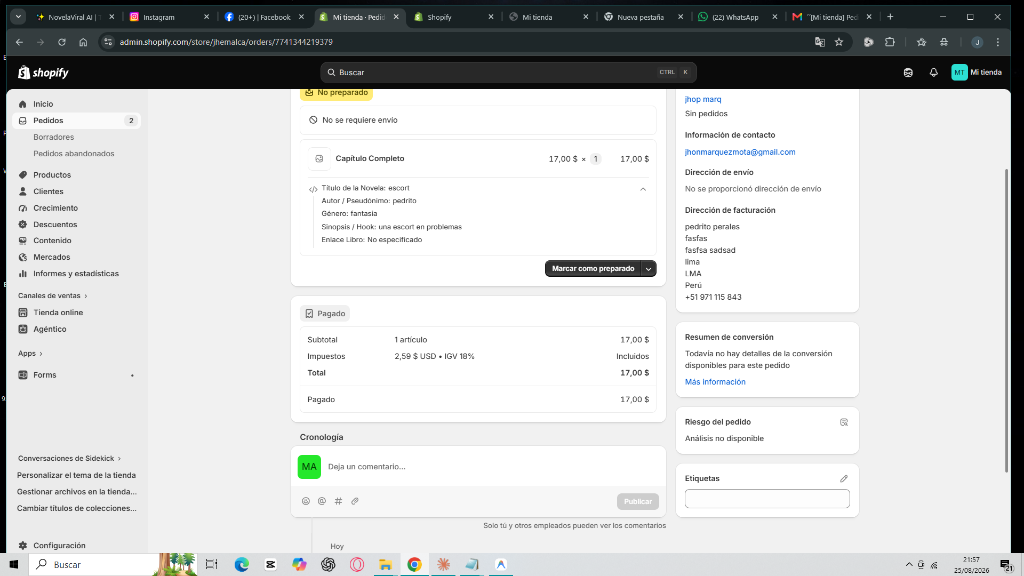Click the mention @ icon in comment toolbar
The image size is (1024, 576).
pos(322,501)
